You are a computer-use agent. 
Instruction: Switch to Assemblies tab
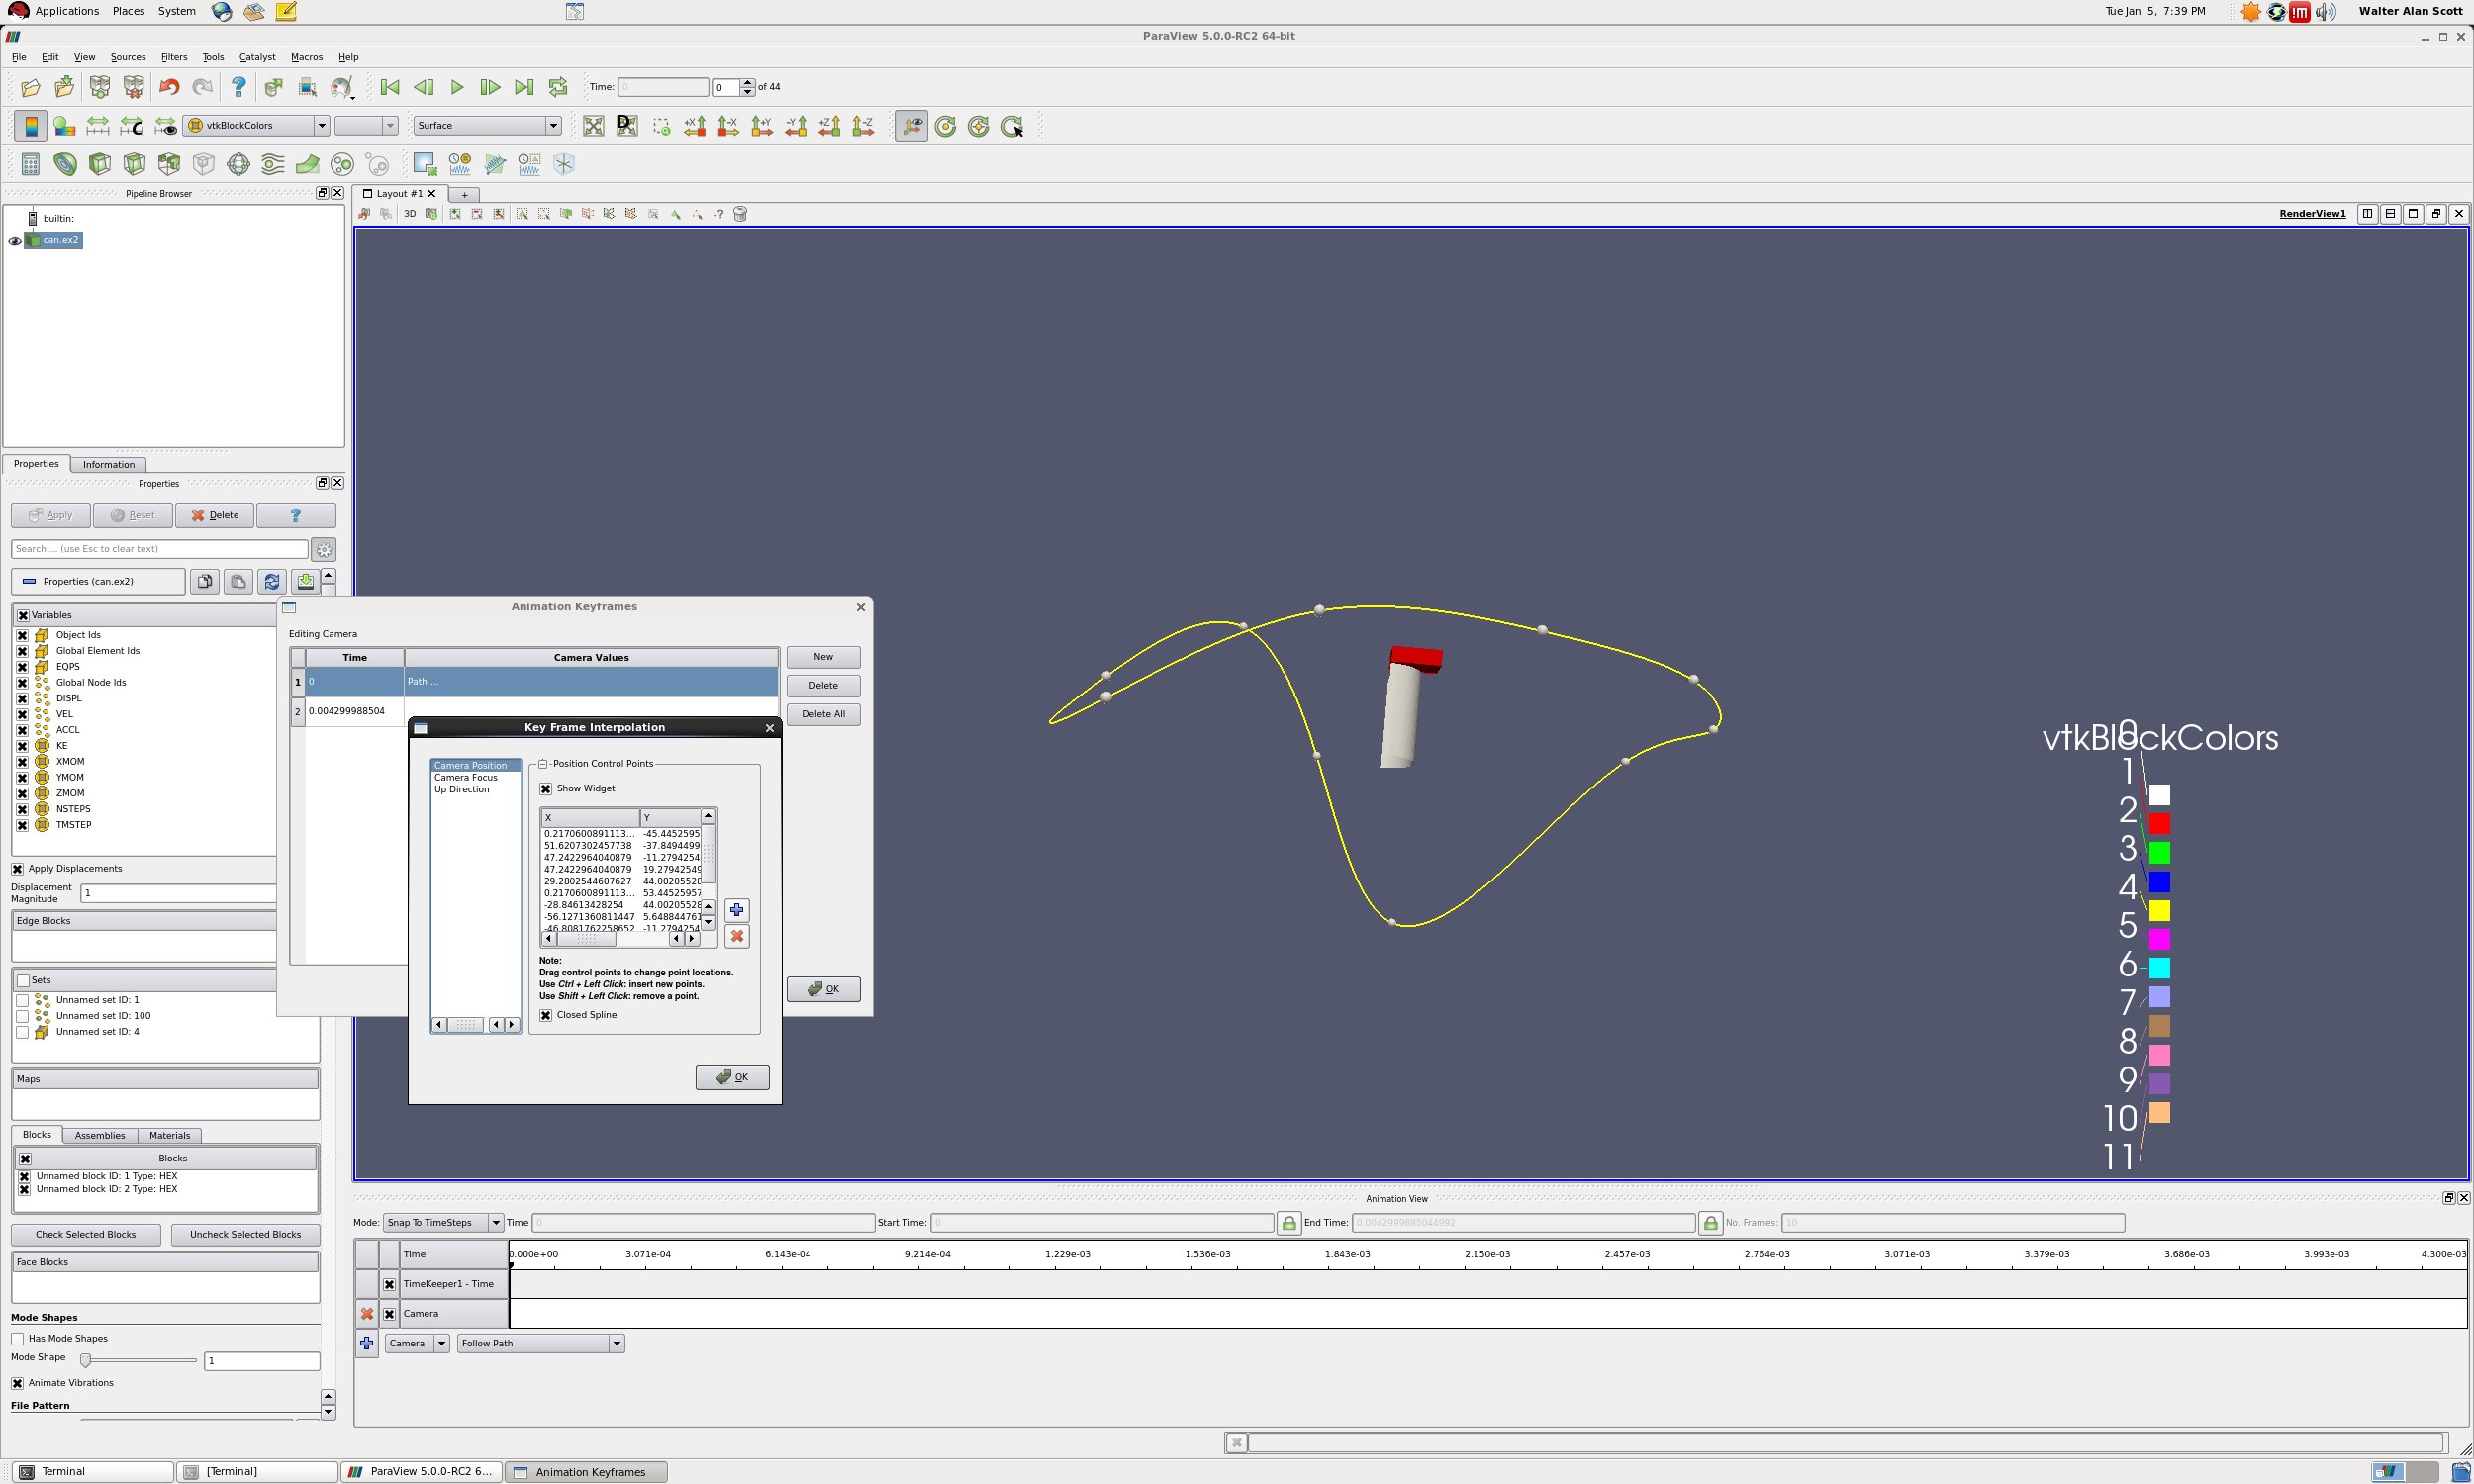100,1136
